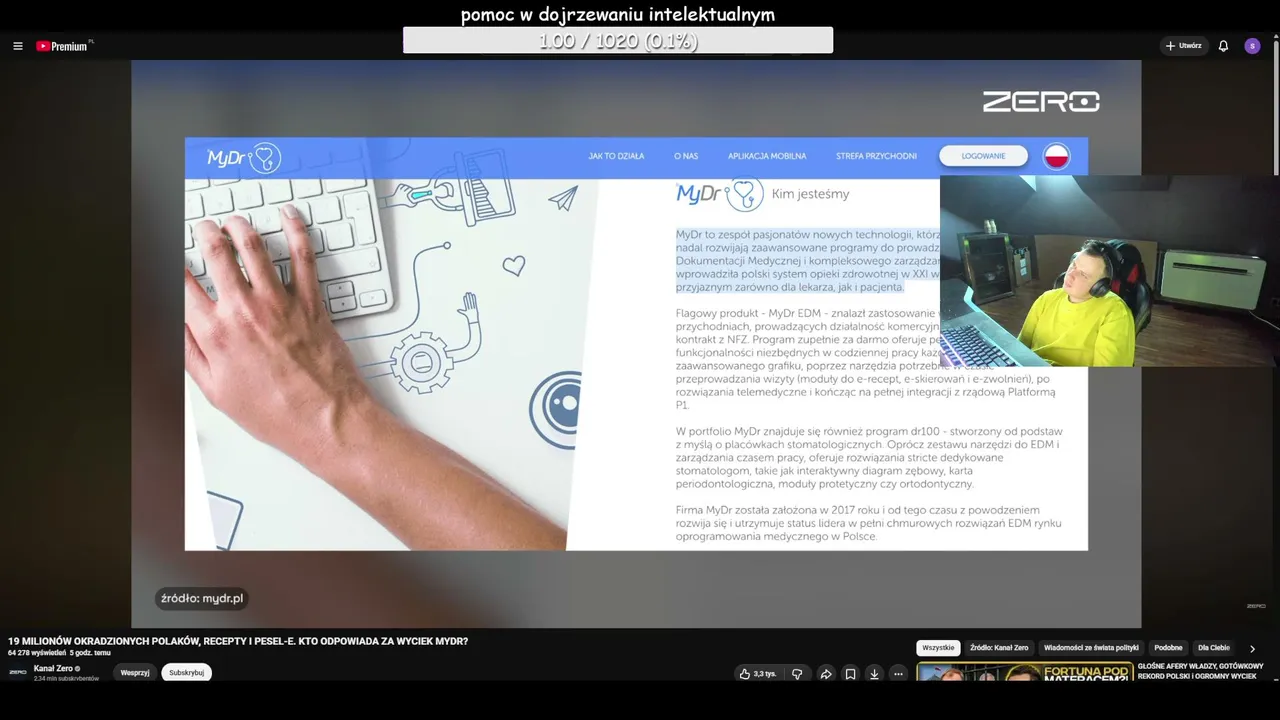Screen dimensions: 1280x720
Task: Share the video using arrow icon
Action: [x=826, y=674]
